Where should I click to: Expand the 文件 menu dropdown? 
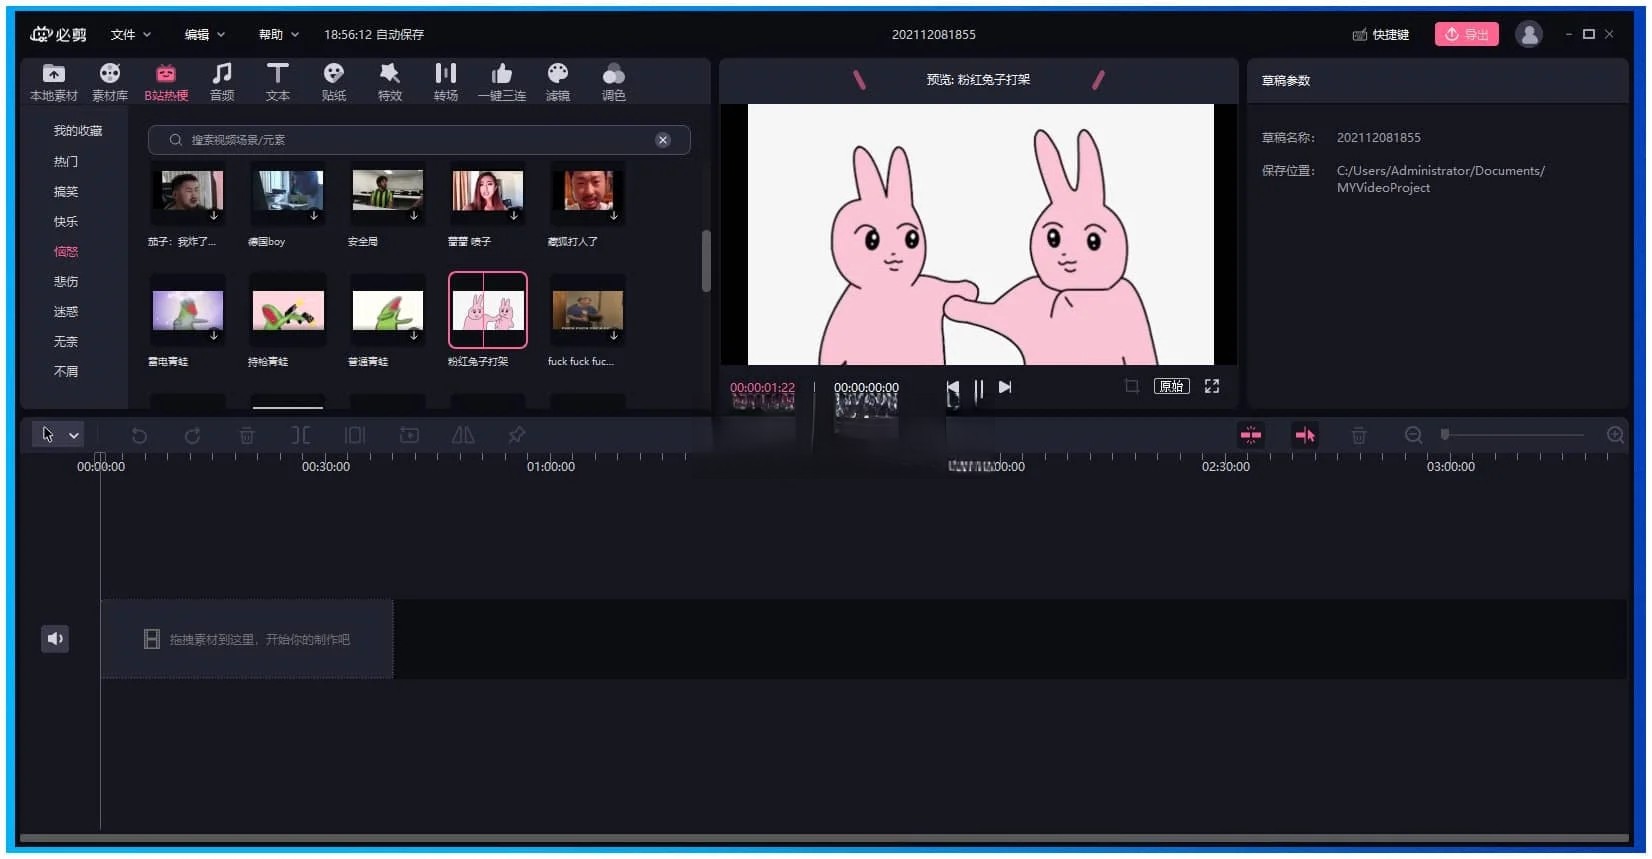tap(131, 34)
